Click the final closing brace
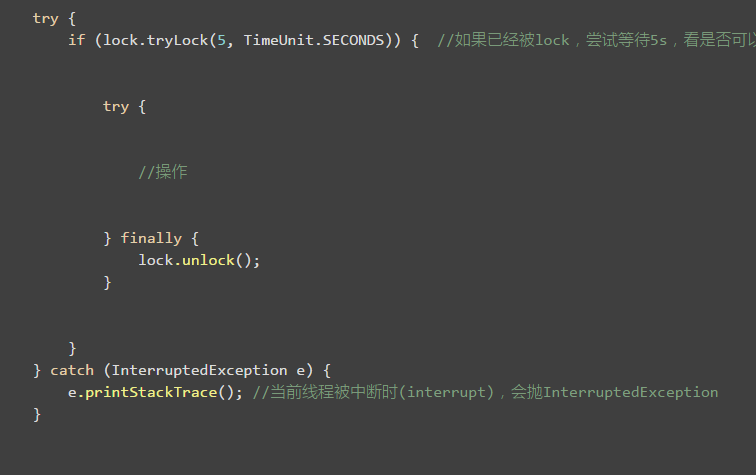The image size is (756, 475). [x=37, y=414]
